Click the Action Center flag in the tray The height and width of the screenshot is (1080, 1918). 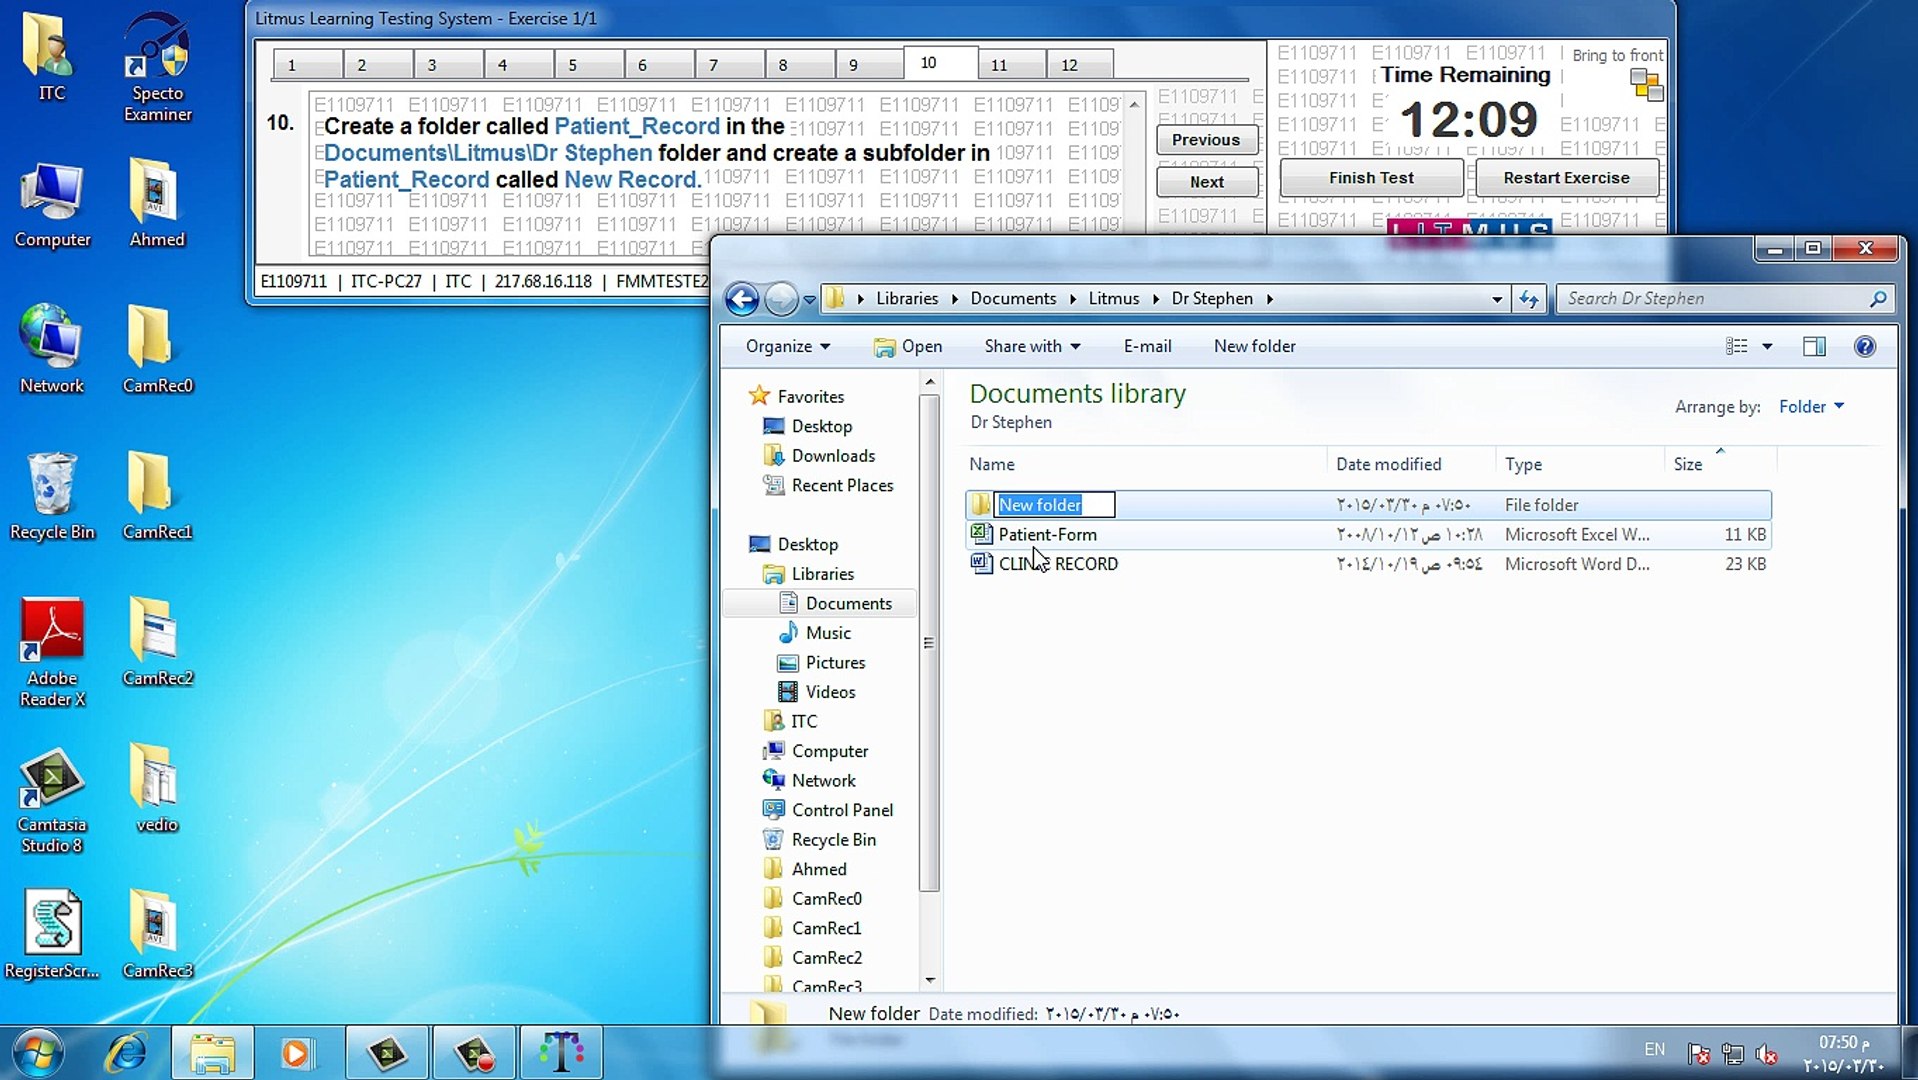[1699, 1054]
